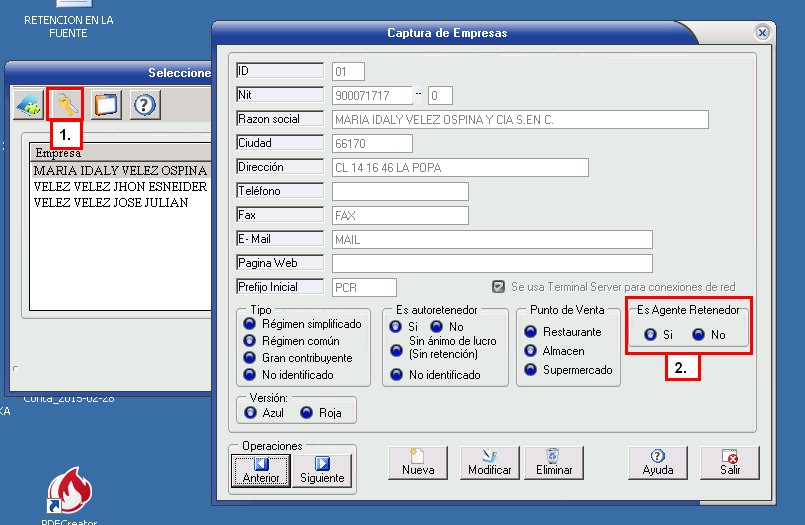Click the Salir exit button

[729, 462]
